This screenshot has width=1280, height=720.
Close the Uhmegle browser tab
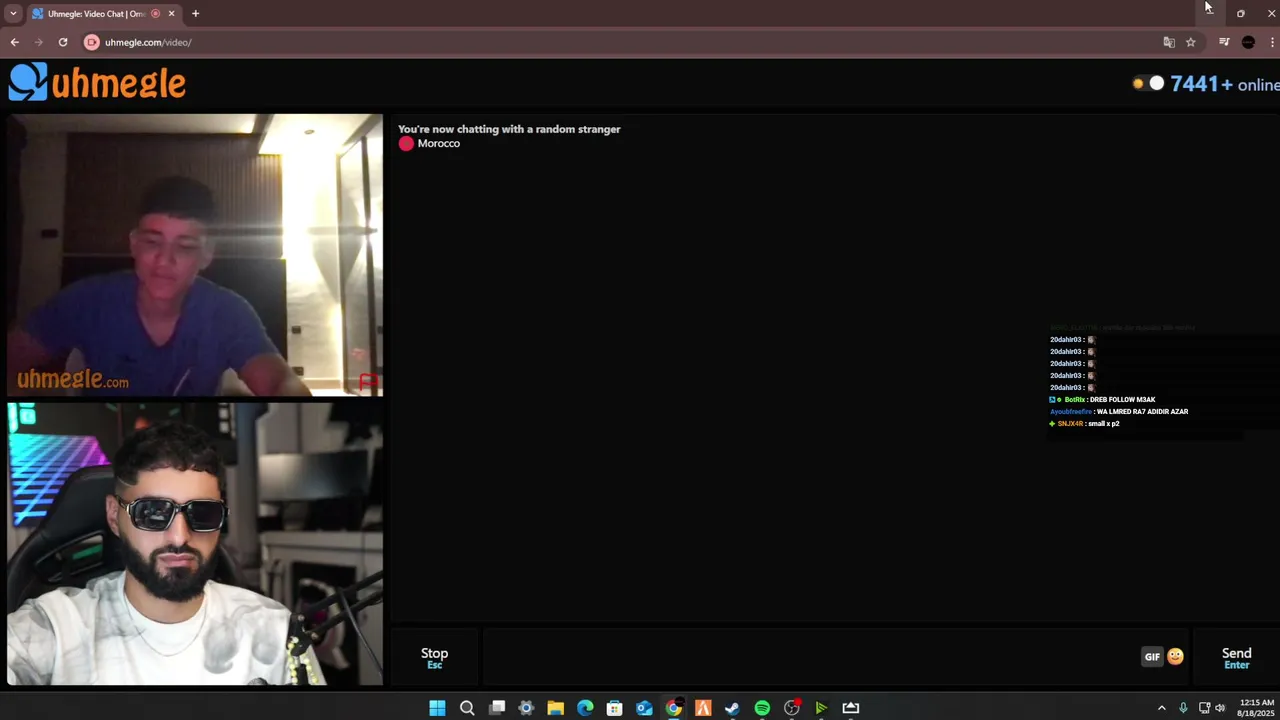pos(171,13)
